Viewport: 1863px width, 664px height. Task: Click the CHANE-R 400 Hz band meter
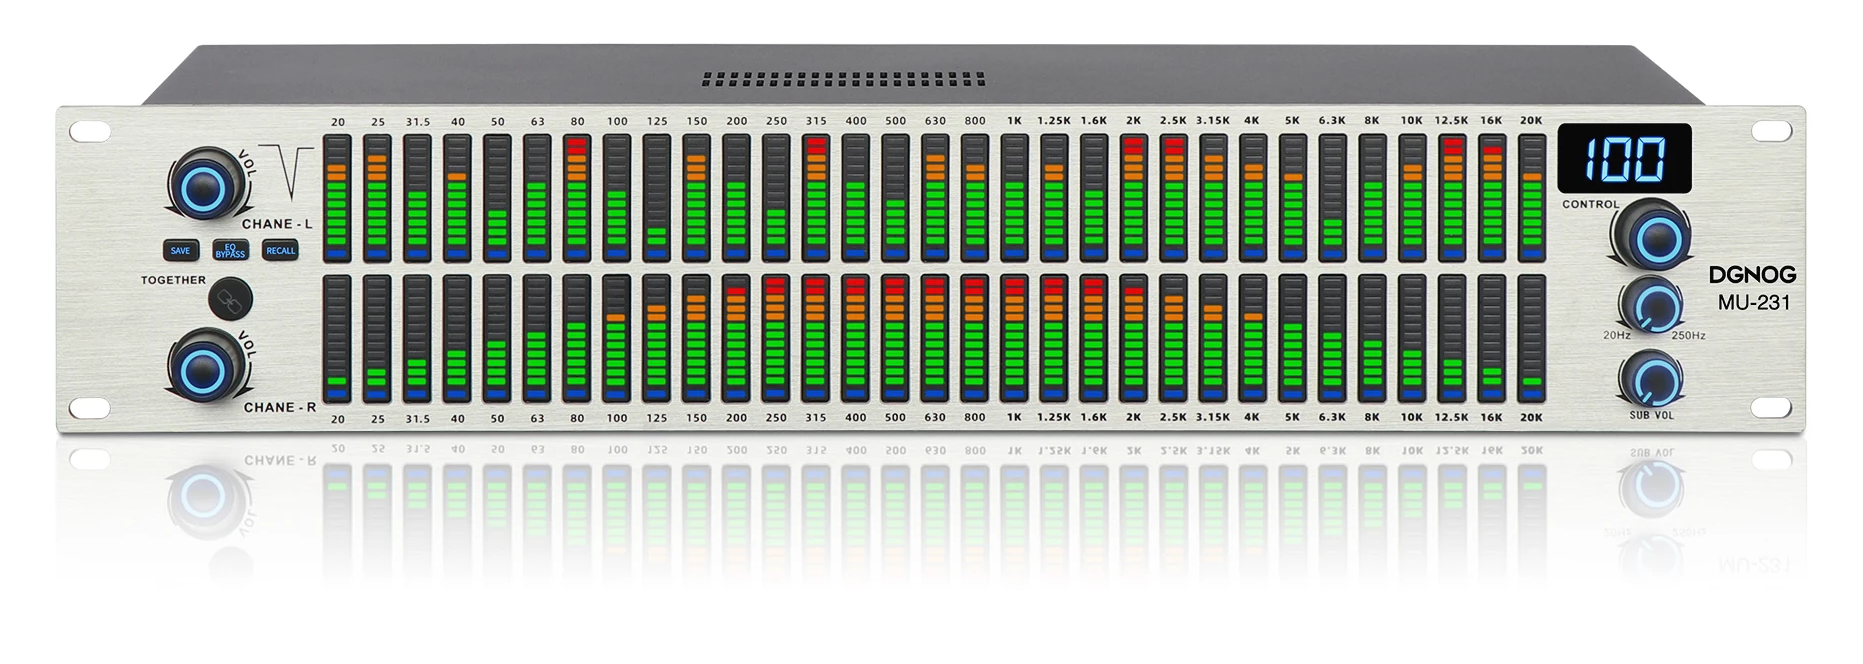(x=856, y=339)
